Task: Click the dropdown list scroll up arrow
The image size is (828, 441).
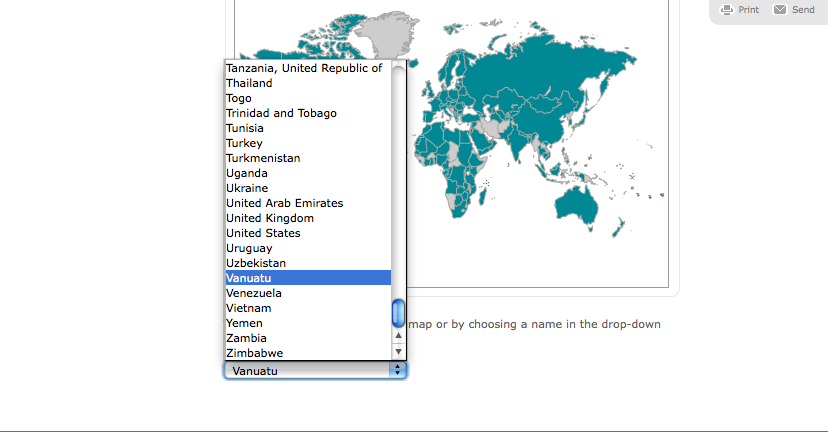Action: point(398,336)
